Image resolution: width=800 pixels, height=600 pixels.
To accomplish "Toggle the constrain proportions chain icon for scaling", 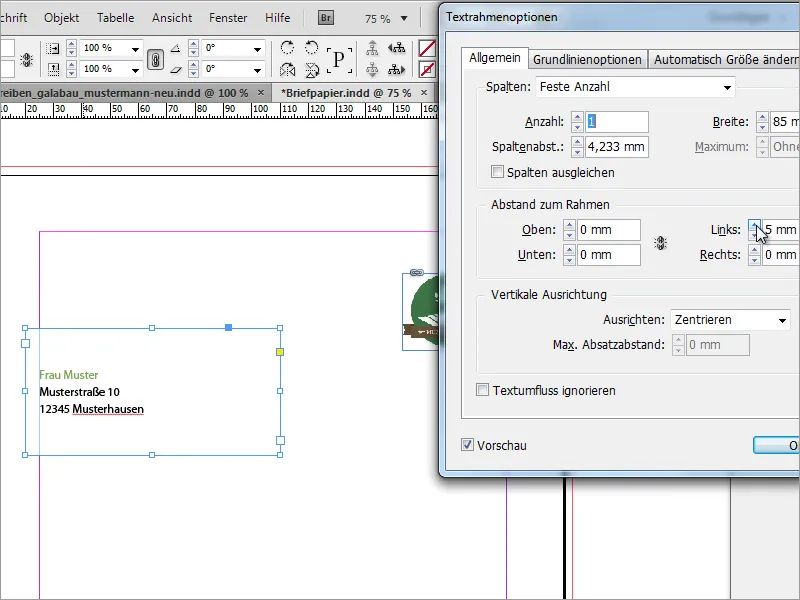I will coord(155,59).
